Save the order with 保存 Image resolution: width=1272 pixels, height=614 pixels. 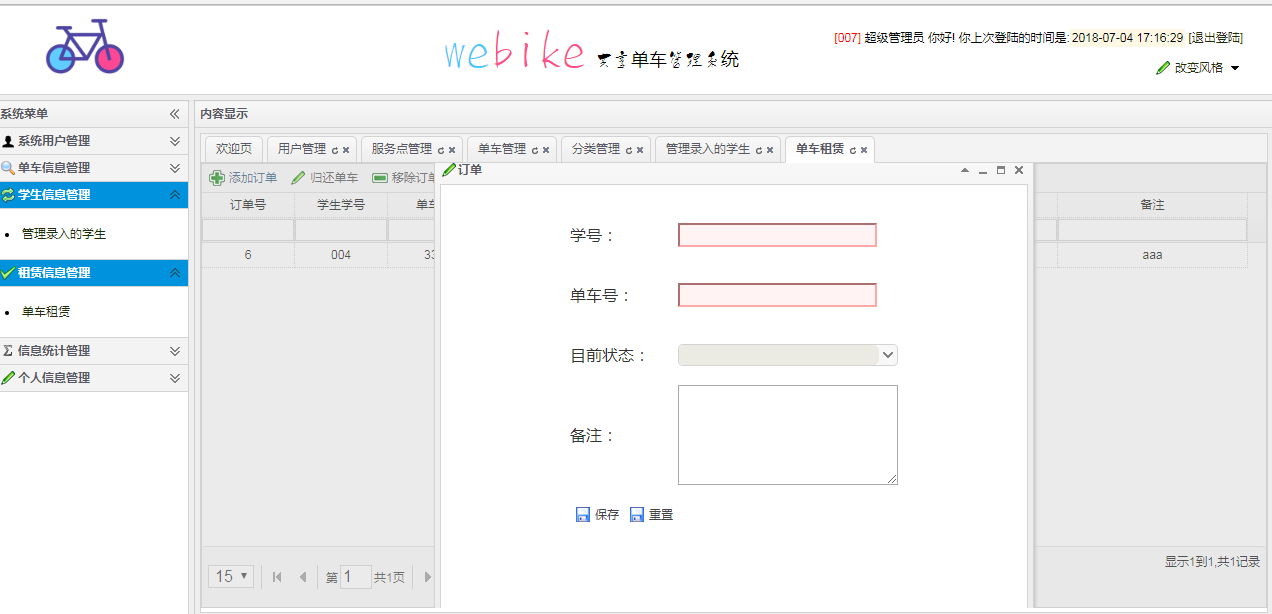[x=597, y=515]
